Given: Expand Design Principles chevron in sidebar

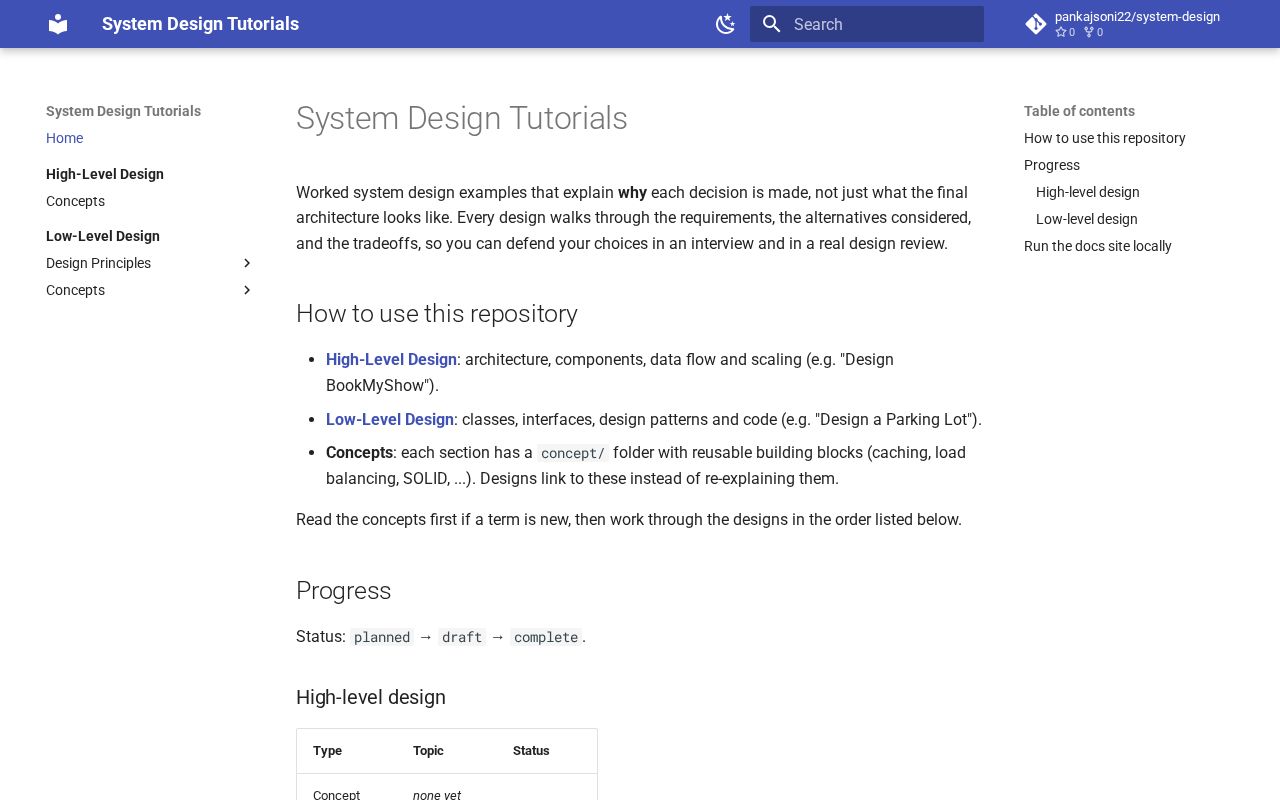Looking at the screenshot, I should pyautogui.click(x=247, y=263).
